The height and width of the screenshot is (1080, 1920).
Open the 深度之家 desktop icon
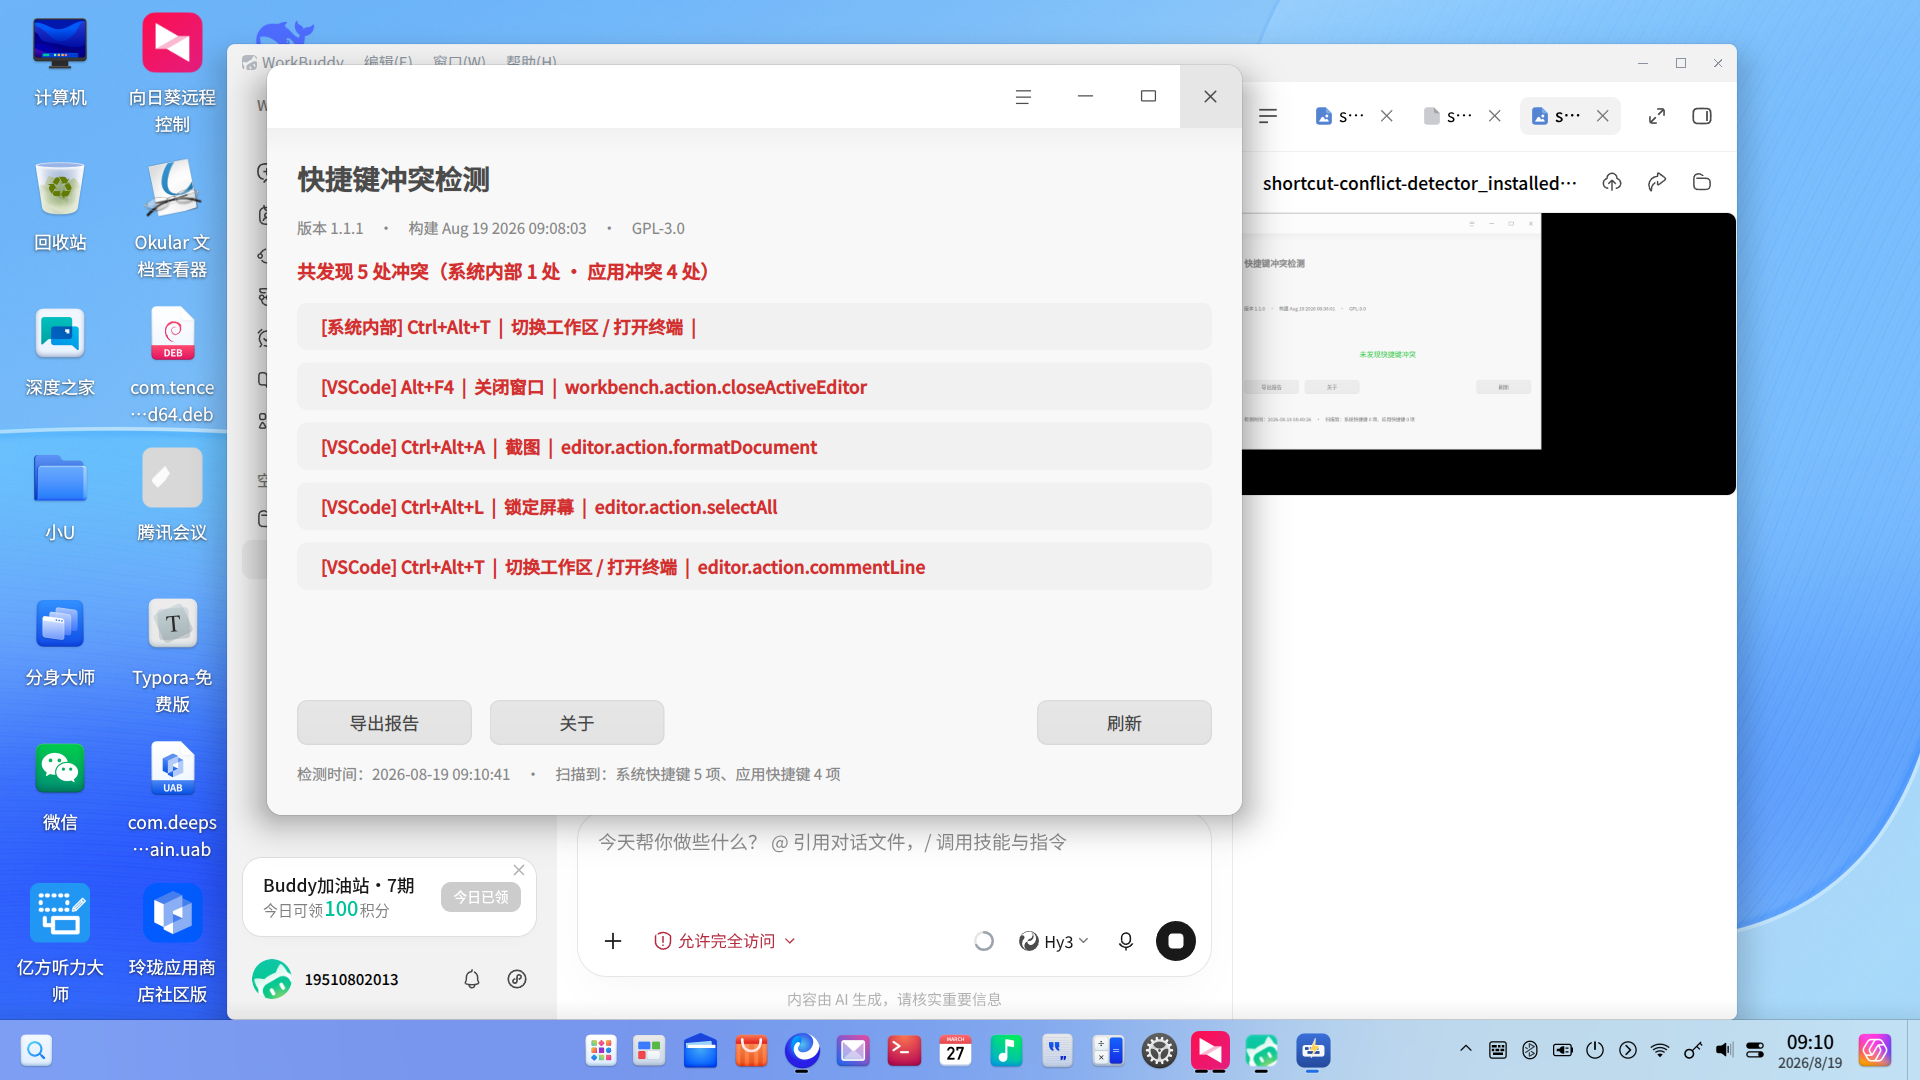tap(60, 352)
